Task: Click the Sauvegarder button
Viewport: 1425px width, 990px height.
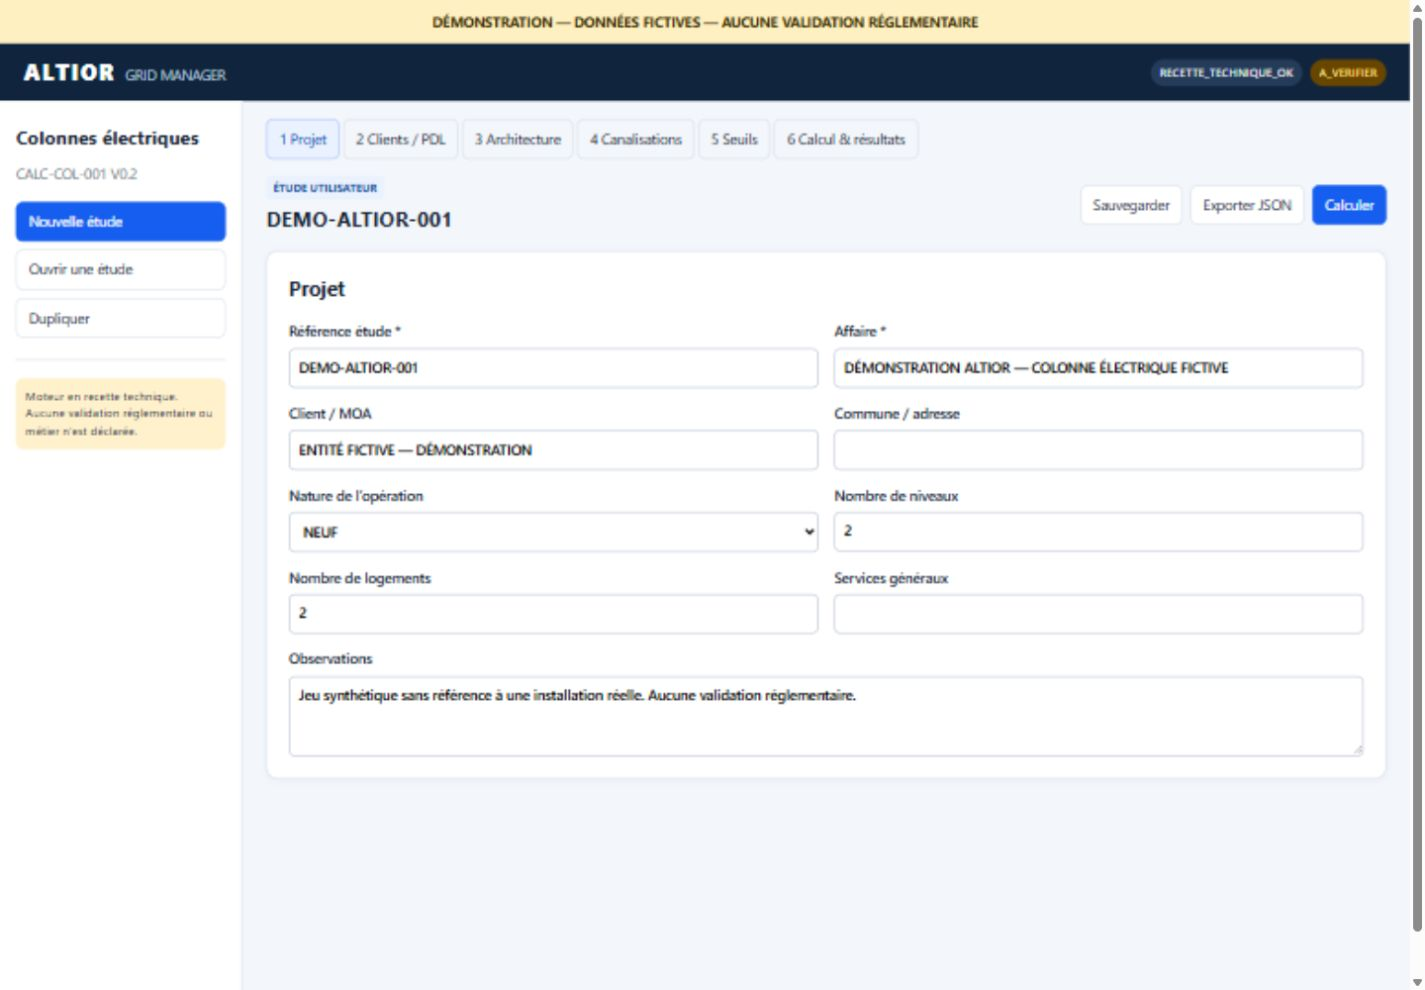Action: click(x=1131, y=205)
